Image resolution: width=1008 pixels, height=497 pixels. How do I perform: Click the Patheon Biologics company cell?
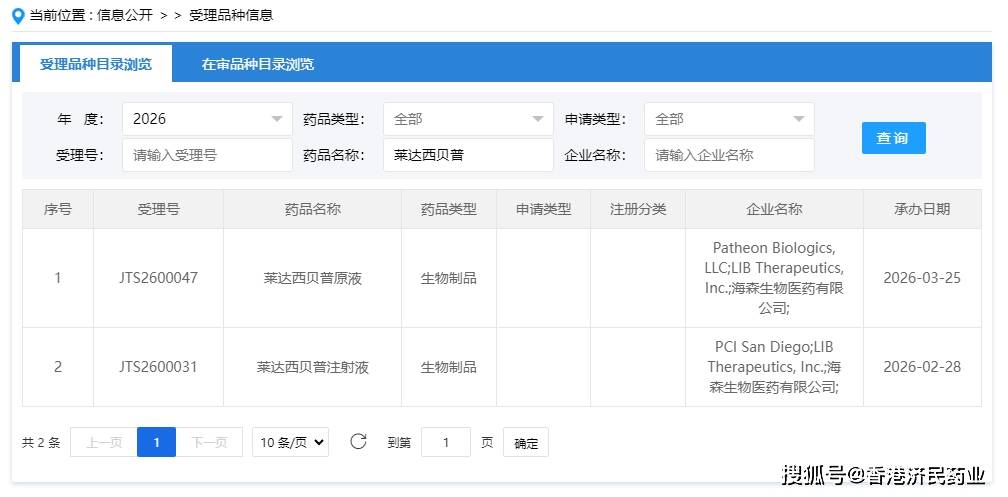(x=774, y=278)
